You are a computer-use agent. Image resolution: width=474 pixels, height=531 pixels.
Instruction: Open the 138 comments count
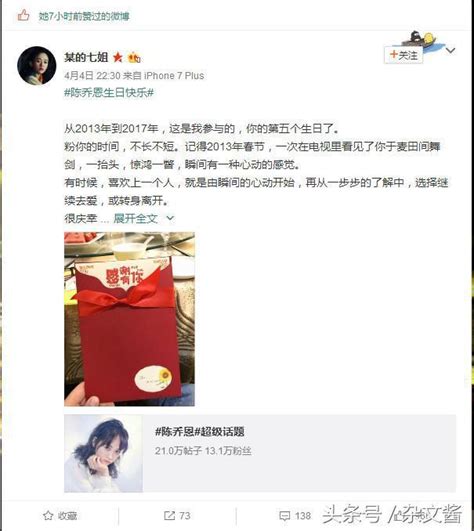coord(303,515)
